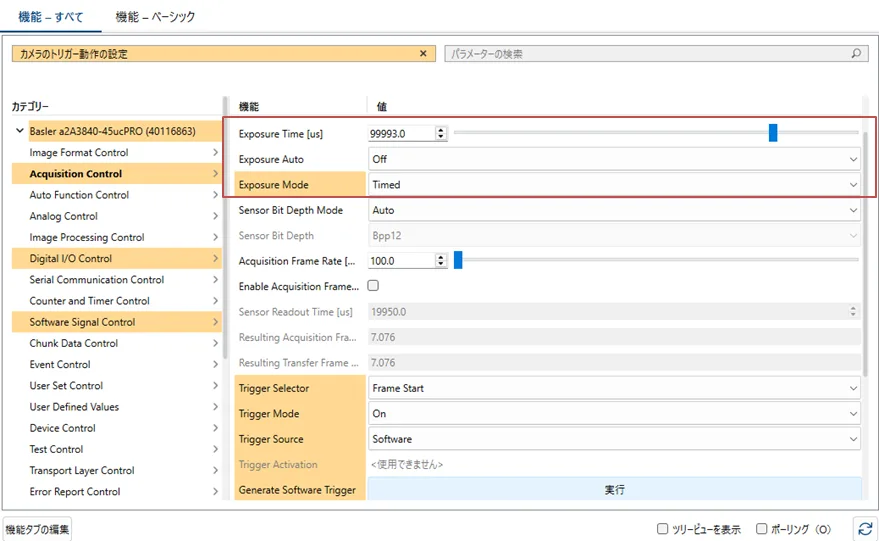
Task: Select Test Control category
Action: [117, 450]
